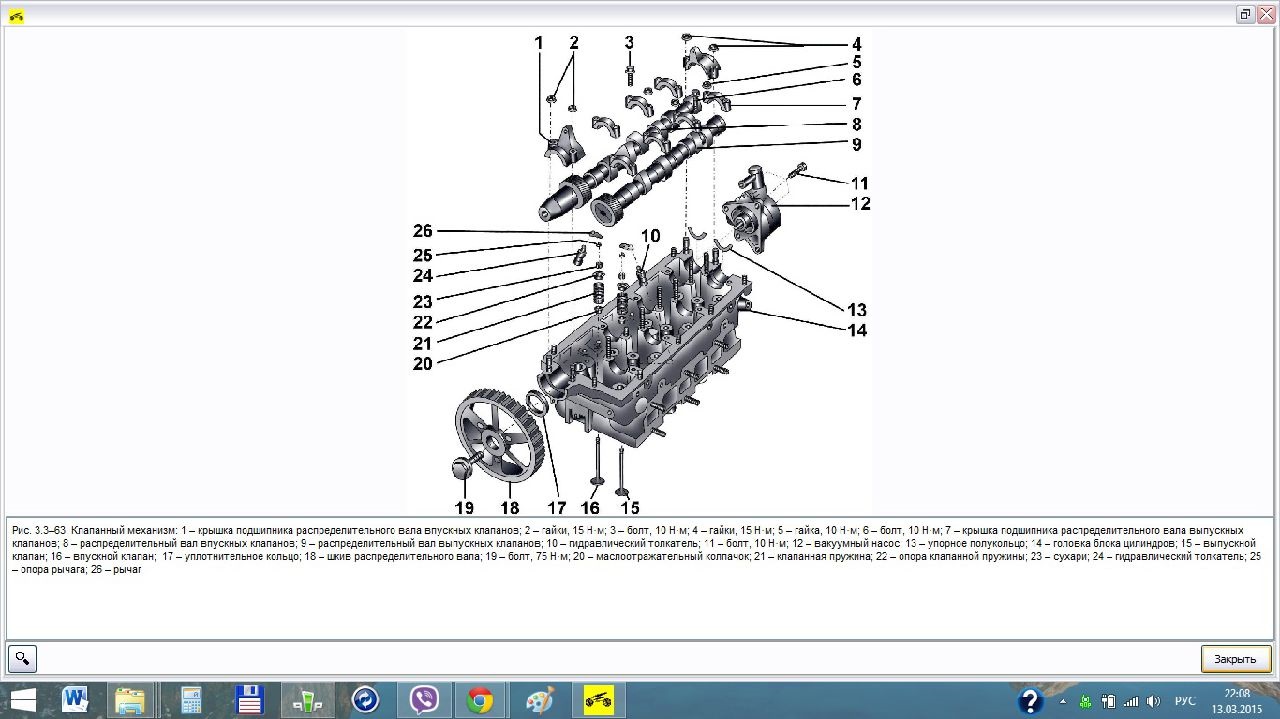This screenshot has height=719, width=1280.
Task: Open the blue circular arrow taskbar app
Action: (x=365, y=700)
